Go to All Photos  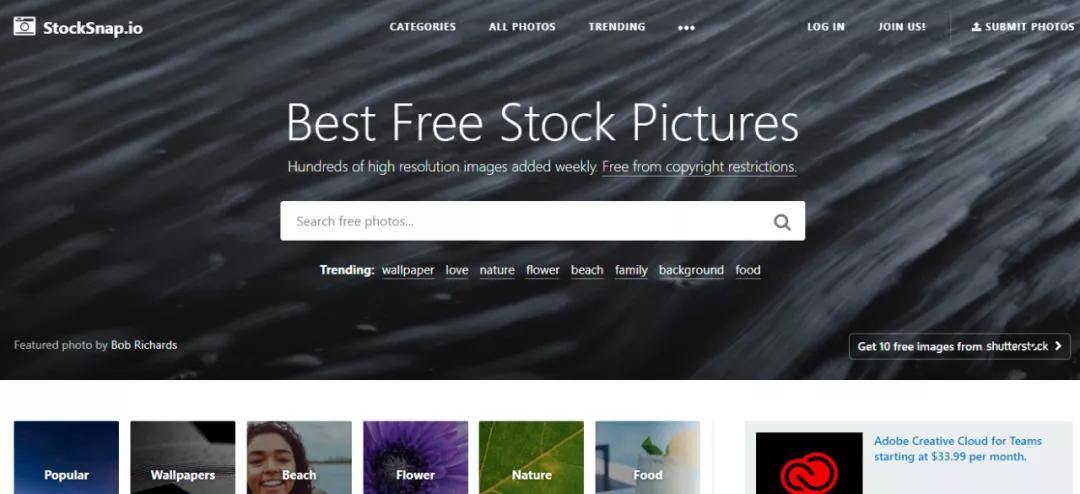[x=522, y=27]
